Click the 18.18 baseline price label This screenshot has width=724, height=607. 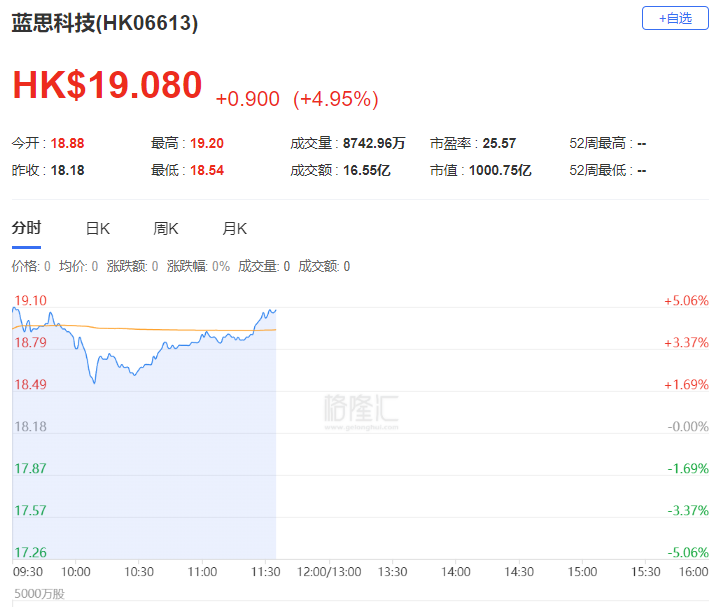30,426
